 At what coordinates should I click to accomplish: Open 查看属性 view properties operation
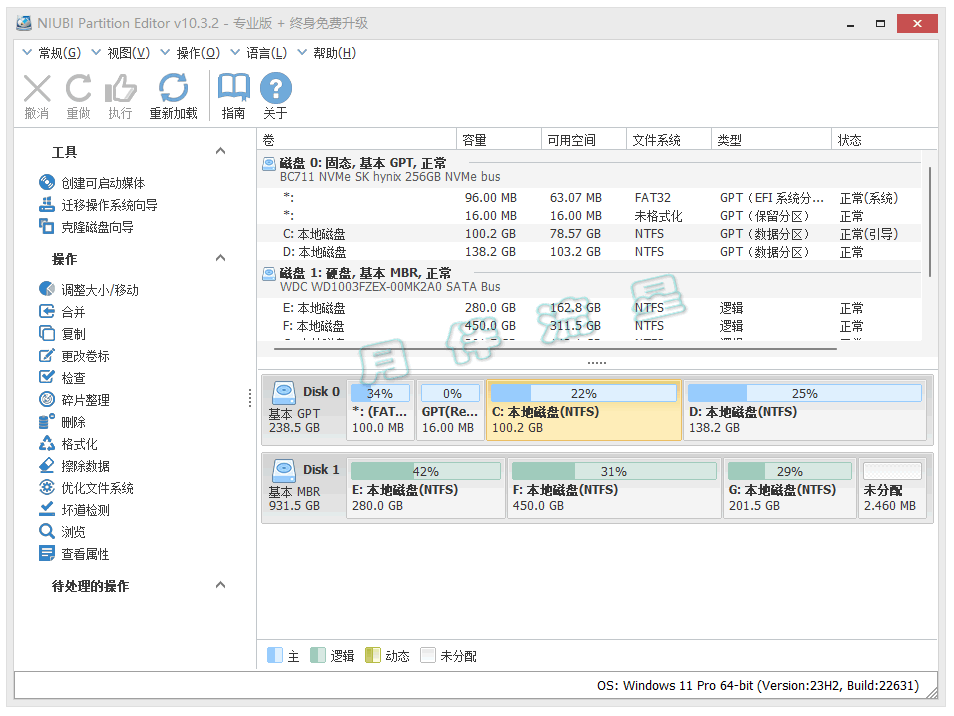coord(74,554)
